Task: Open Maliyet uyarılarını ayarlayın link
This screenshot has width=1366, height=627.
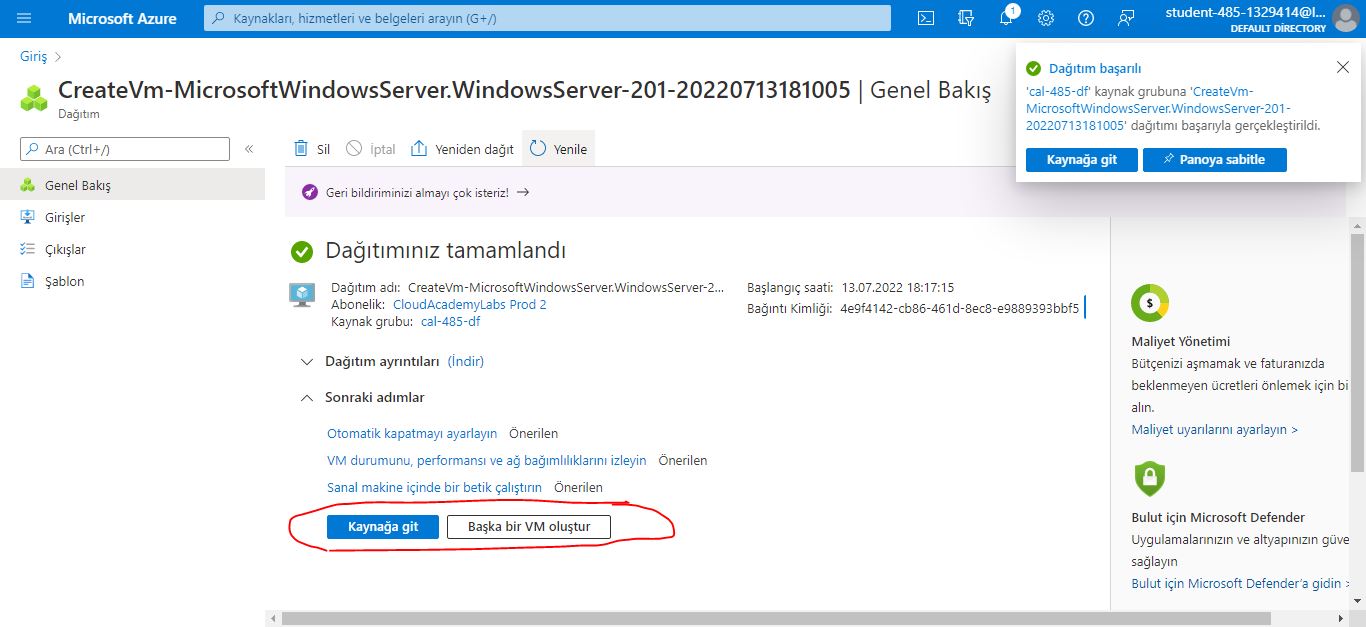Action: 1215,429
